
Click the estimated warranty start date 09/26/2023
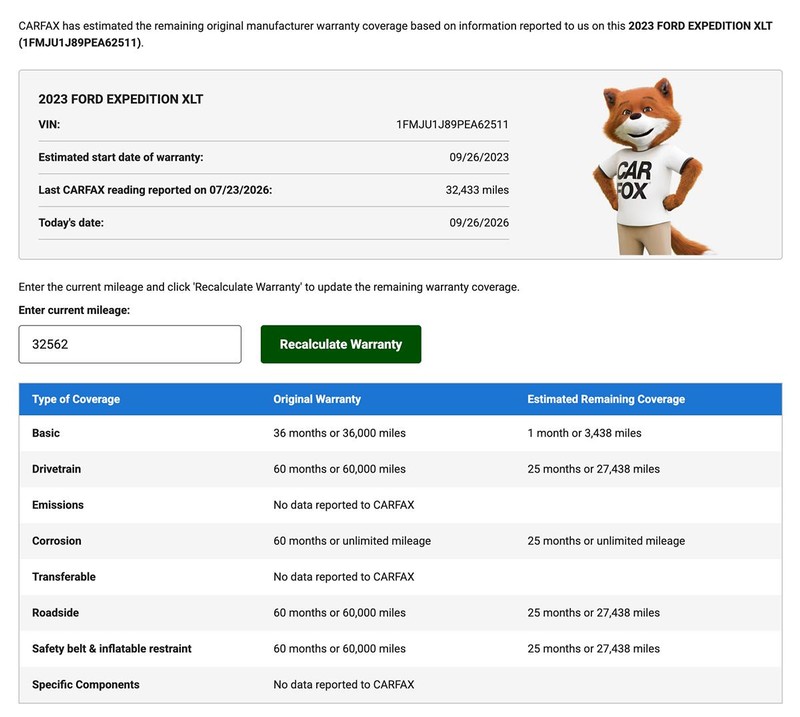coord(479,157)
